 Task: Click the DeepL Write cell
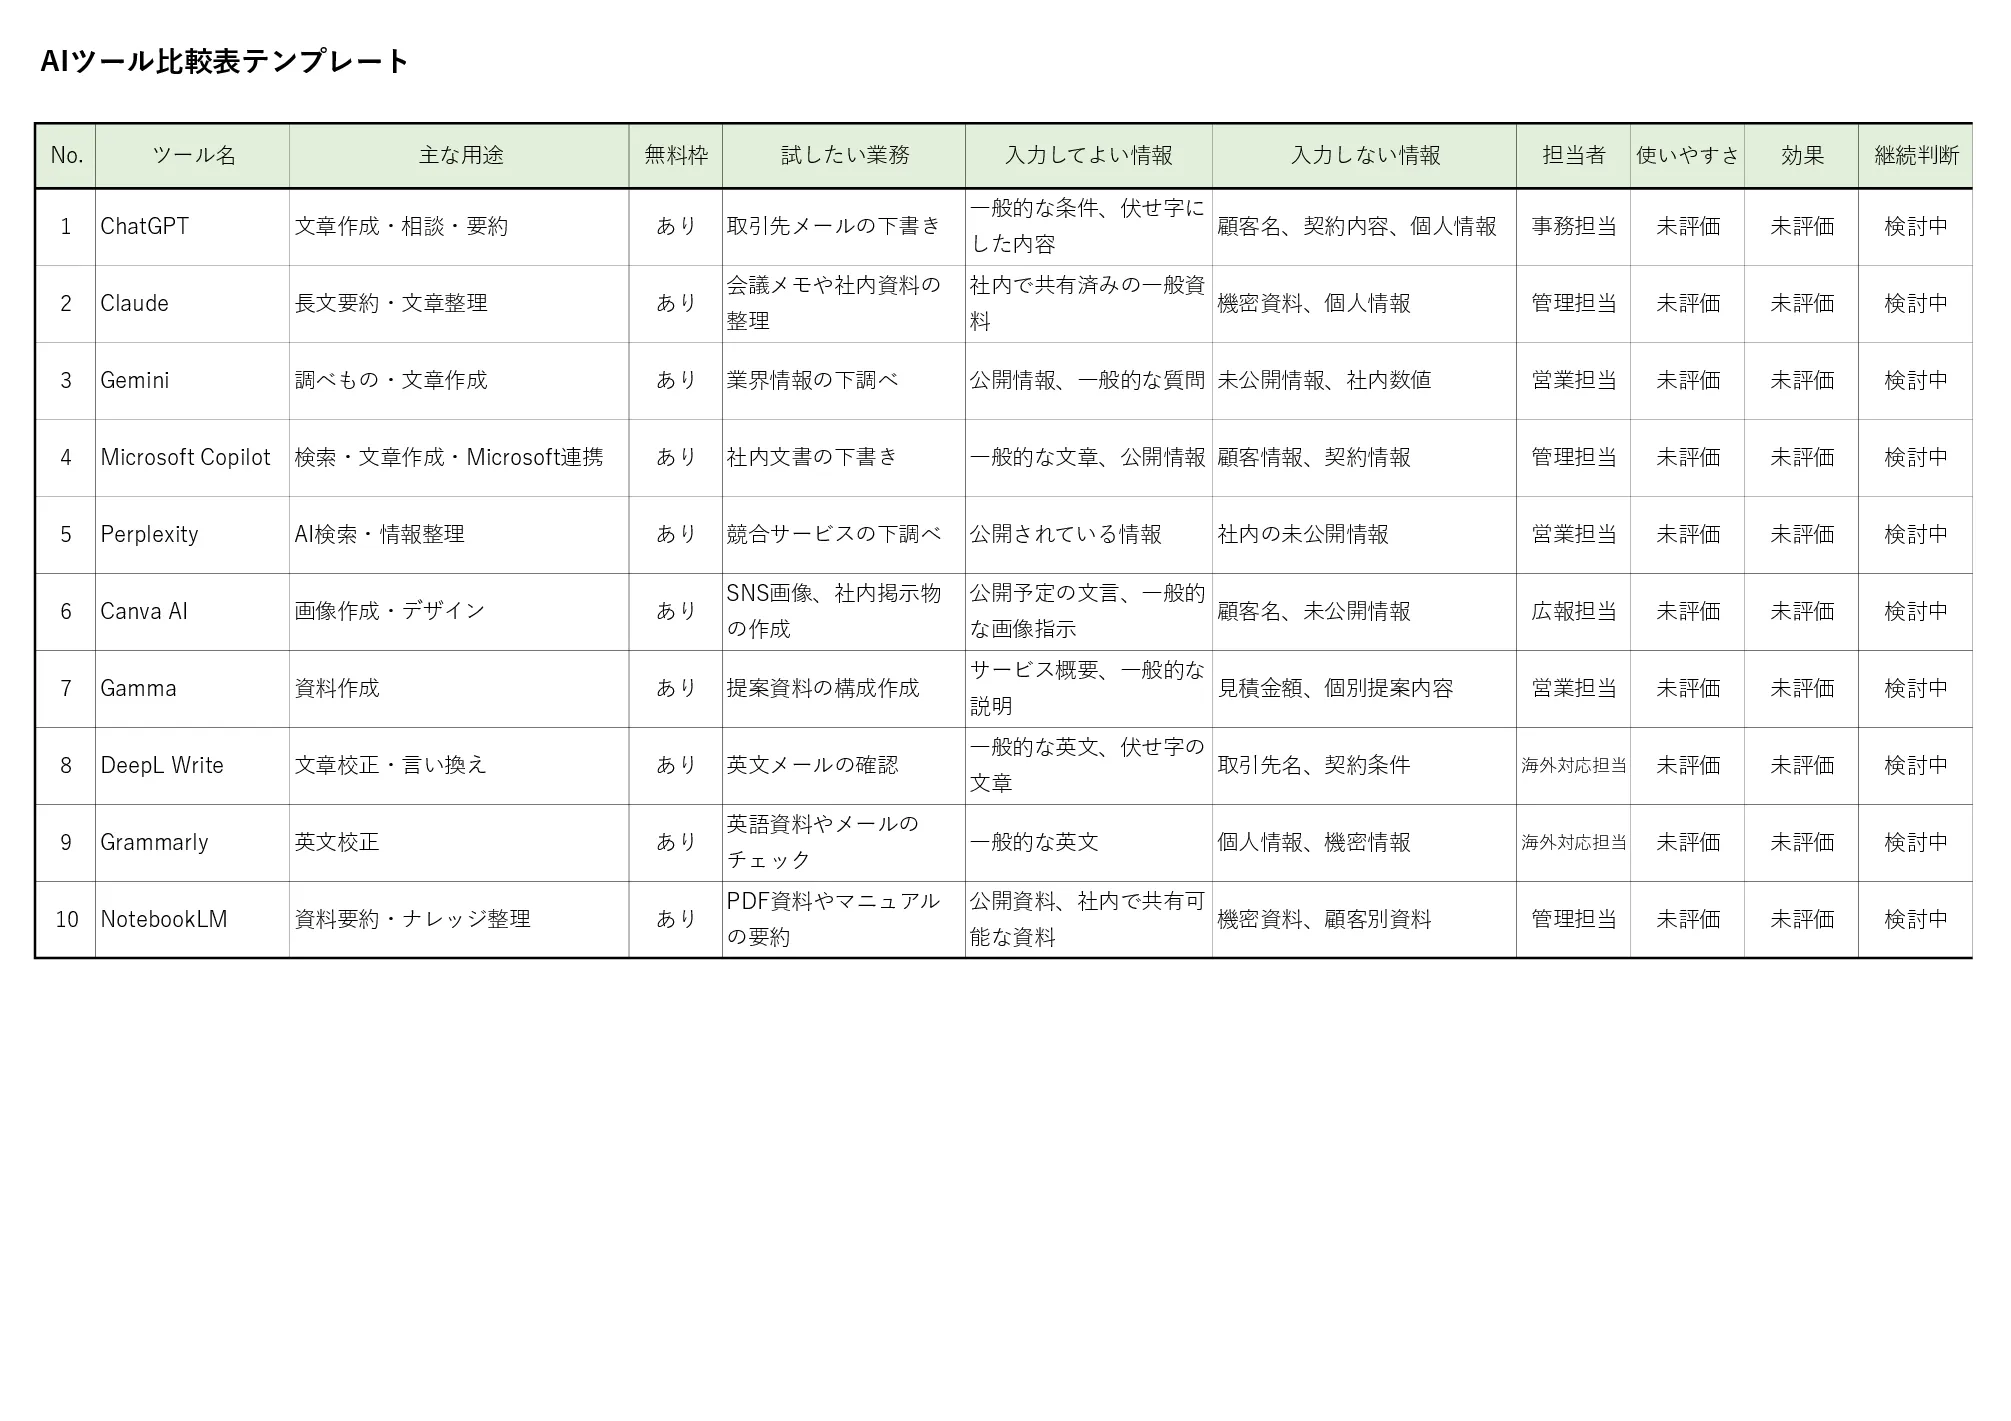tap(193, 766)
